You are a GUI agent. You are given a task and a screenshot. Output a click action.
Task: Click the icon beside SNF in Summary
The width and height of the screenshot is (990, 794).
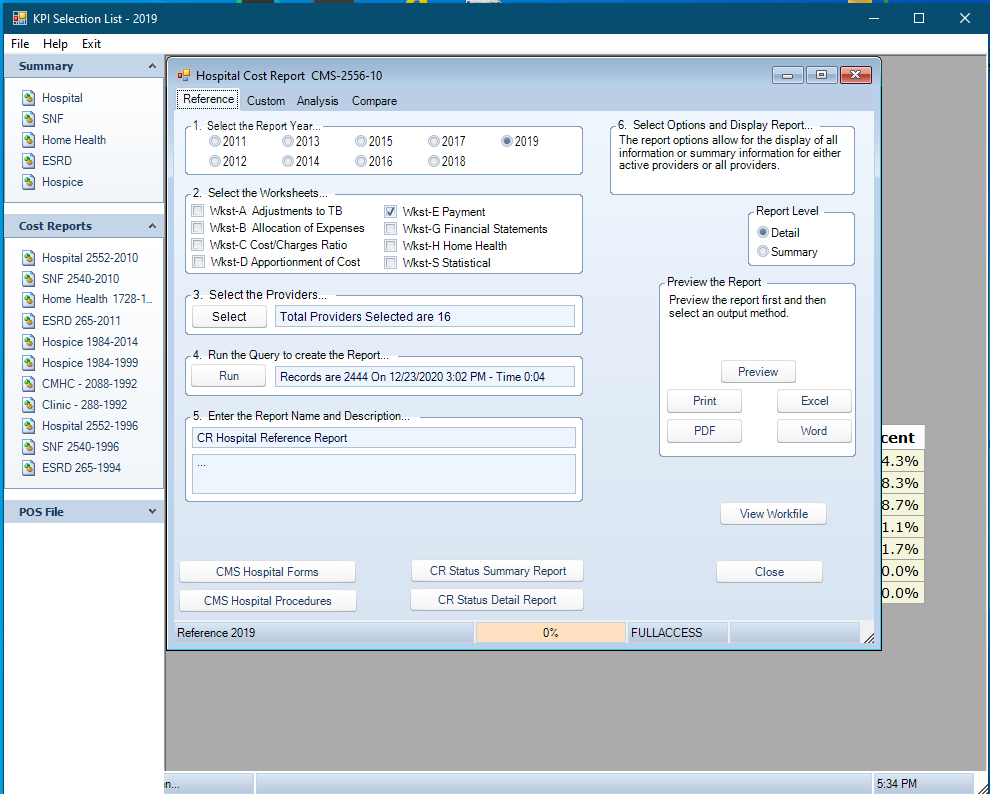click(28, 119)
